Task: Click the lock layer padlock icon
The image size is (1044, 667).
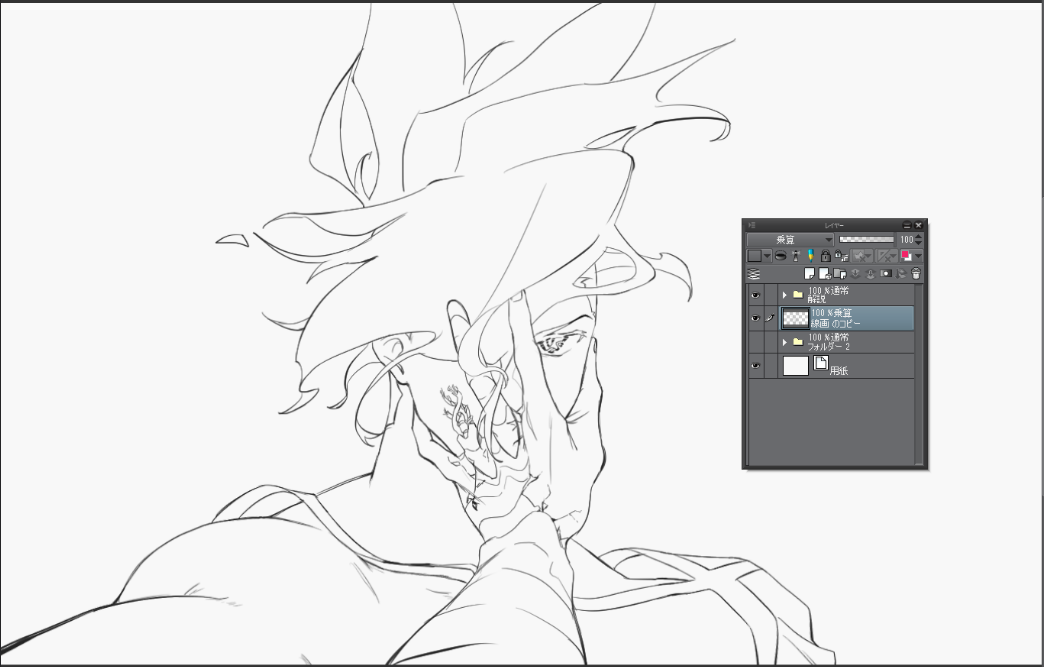Action: [x=825, y=256]
